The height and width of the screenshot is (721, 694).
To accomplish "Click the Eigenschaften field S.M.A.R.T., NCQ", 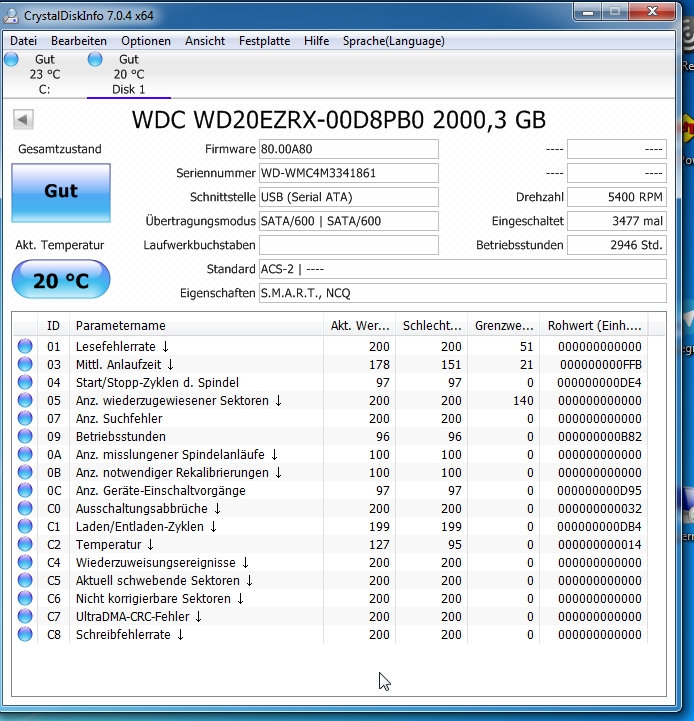I will coord(463,293).
